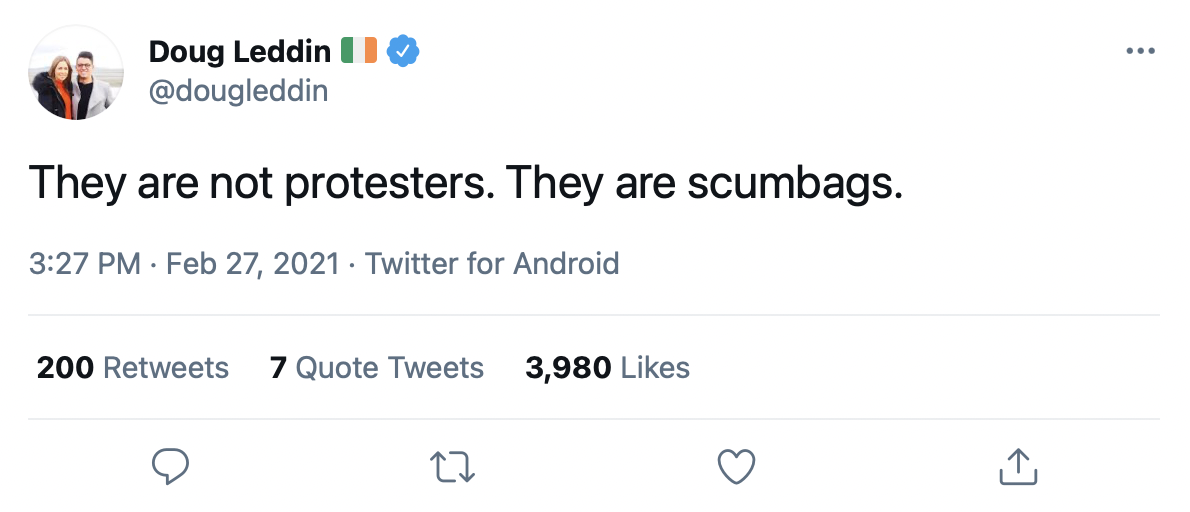Open the more options ellipsis menu
This screenshot has height=512, width=1190.
coord(1140,51)
